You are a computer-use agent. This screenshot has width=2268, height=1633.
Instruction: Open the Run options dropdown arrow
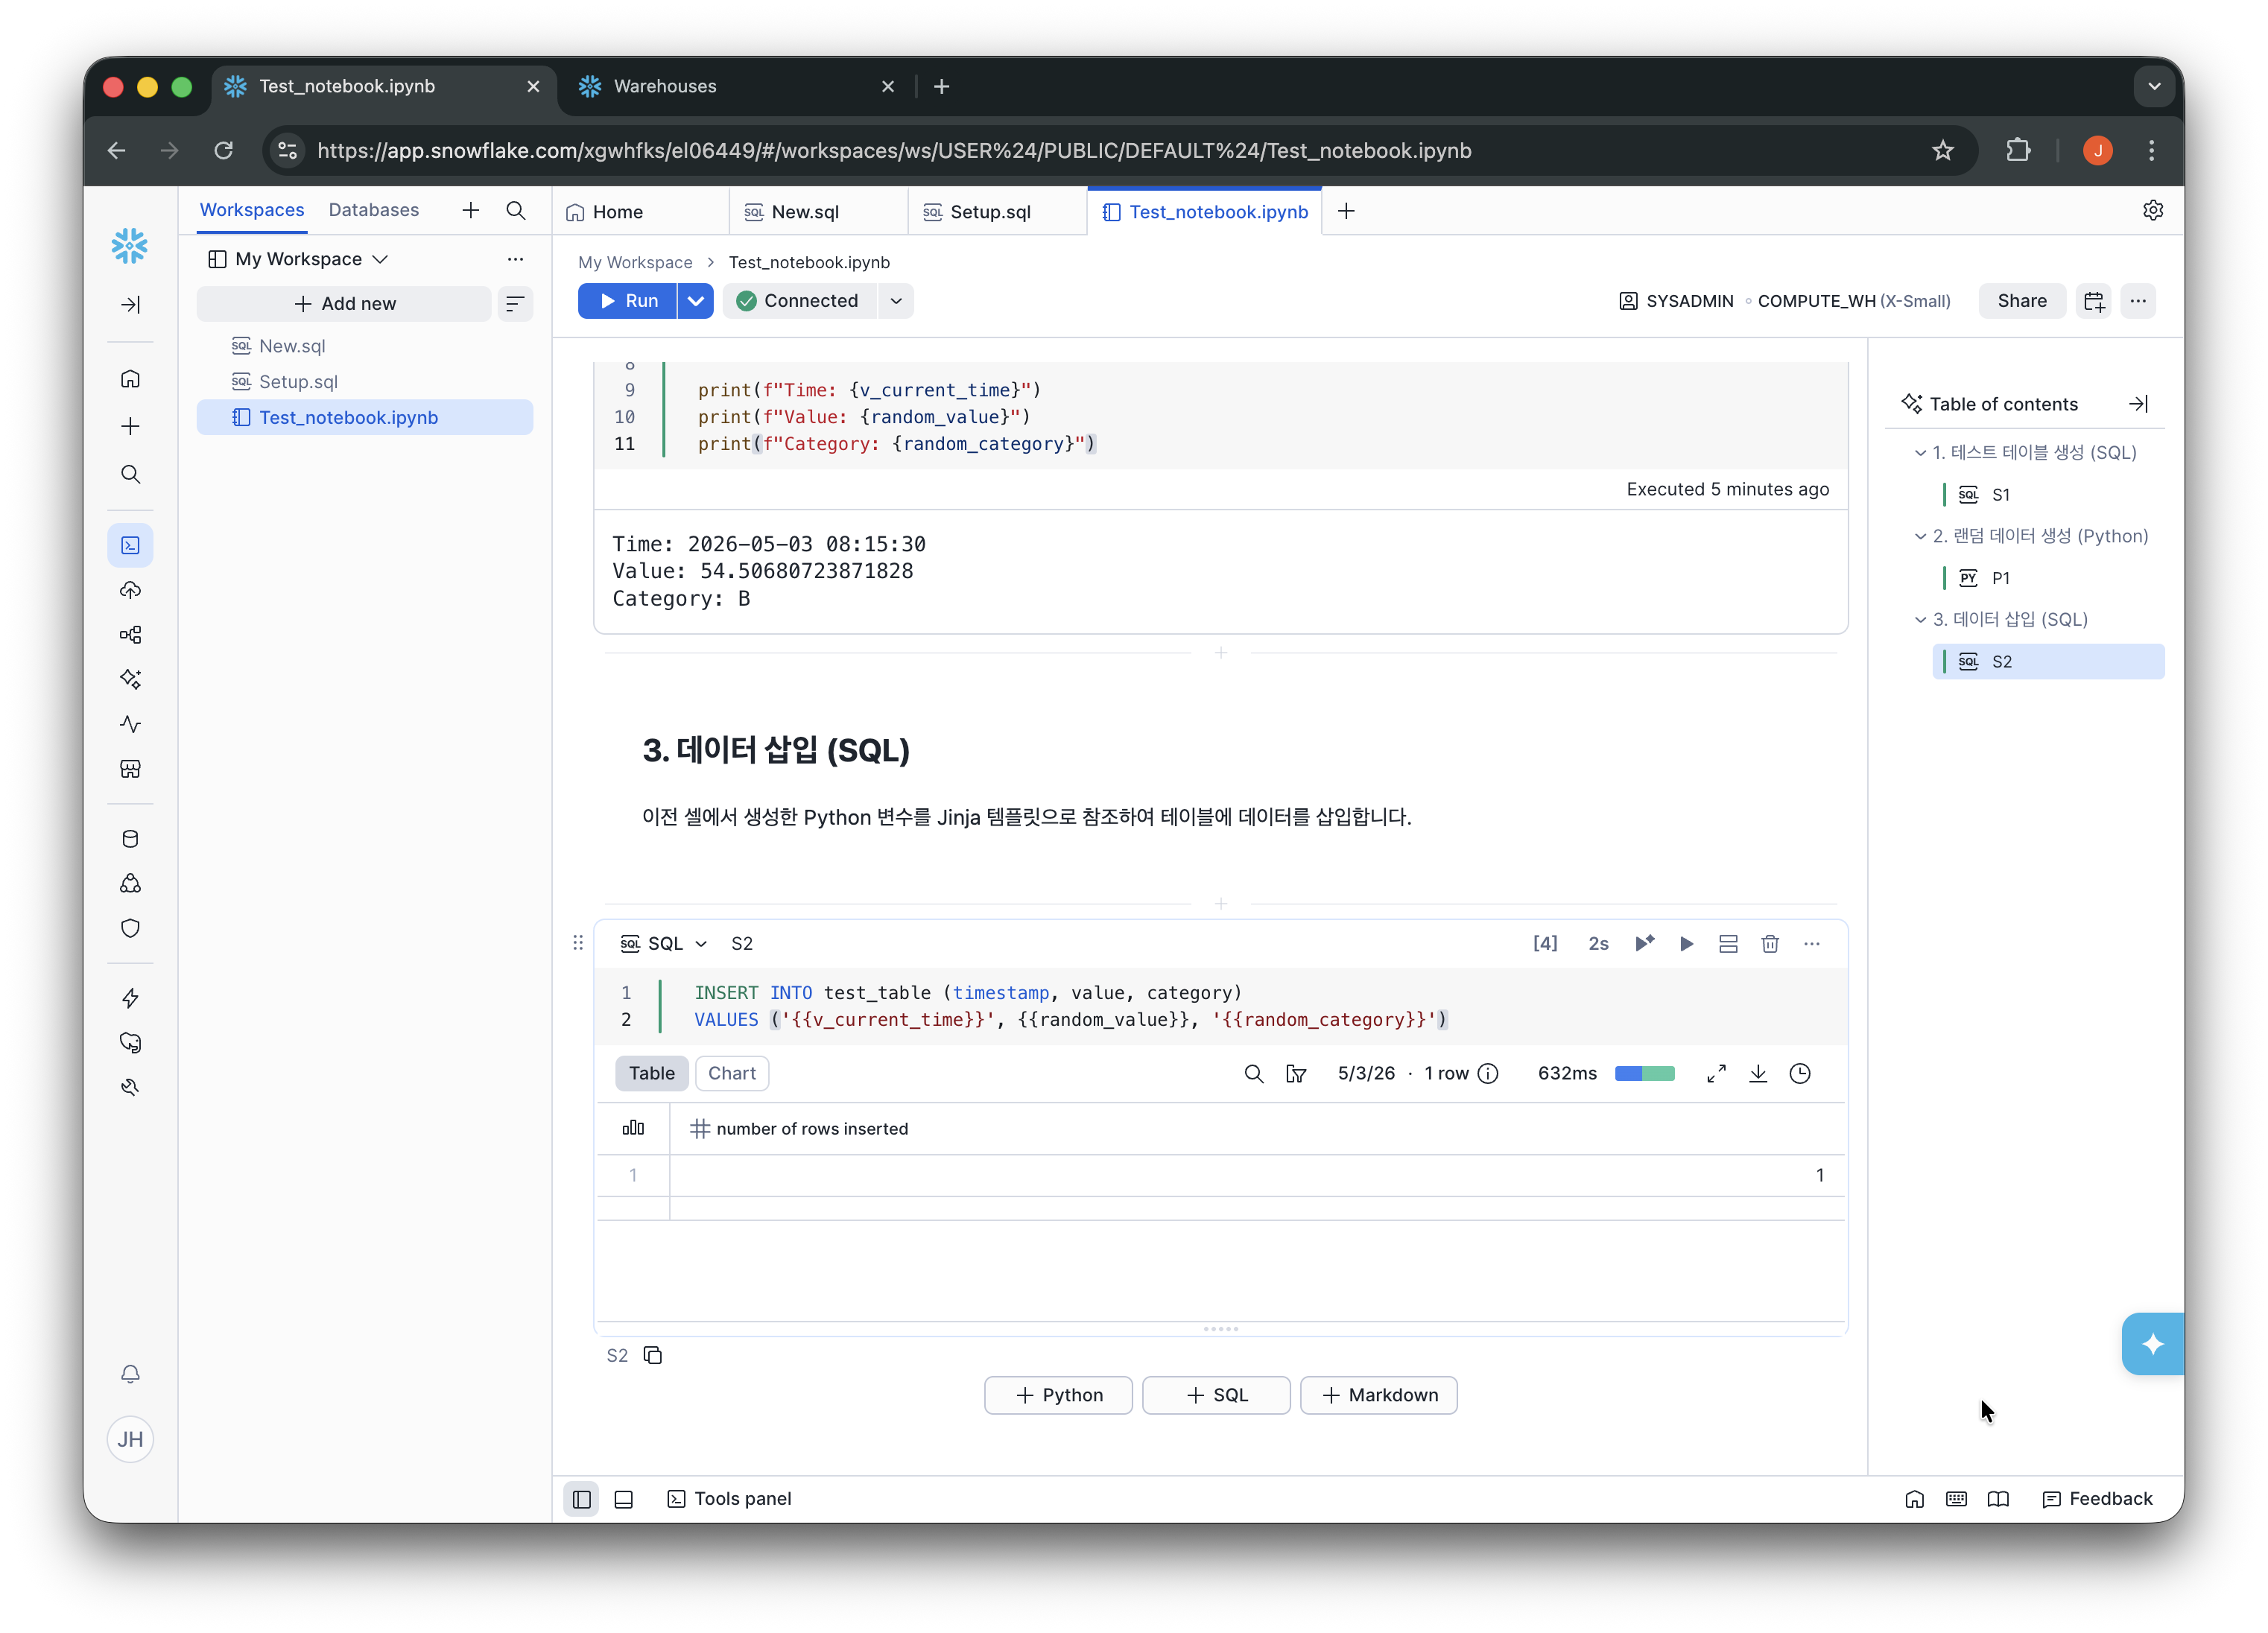[x=696, y=301]
